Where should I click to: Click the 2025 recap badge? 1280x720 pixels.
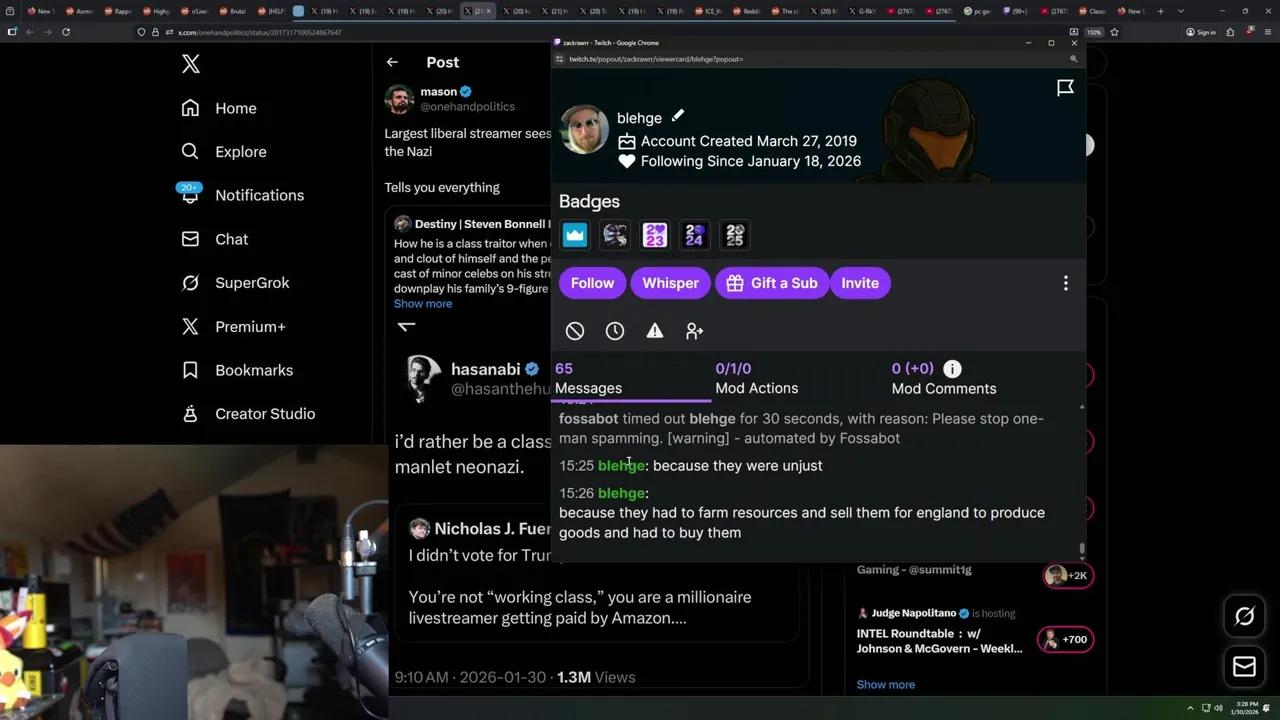735,235
